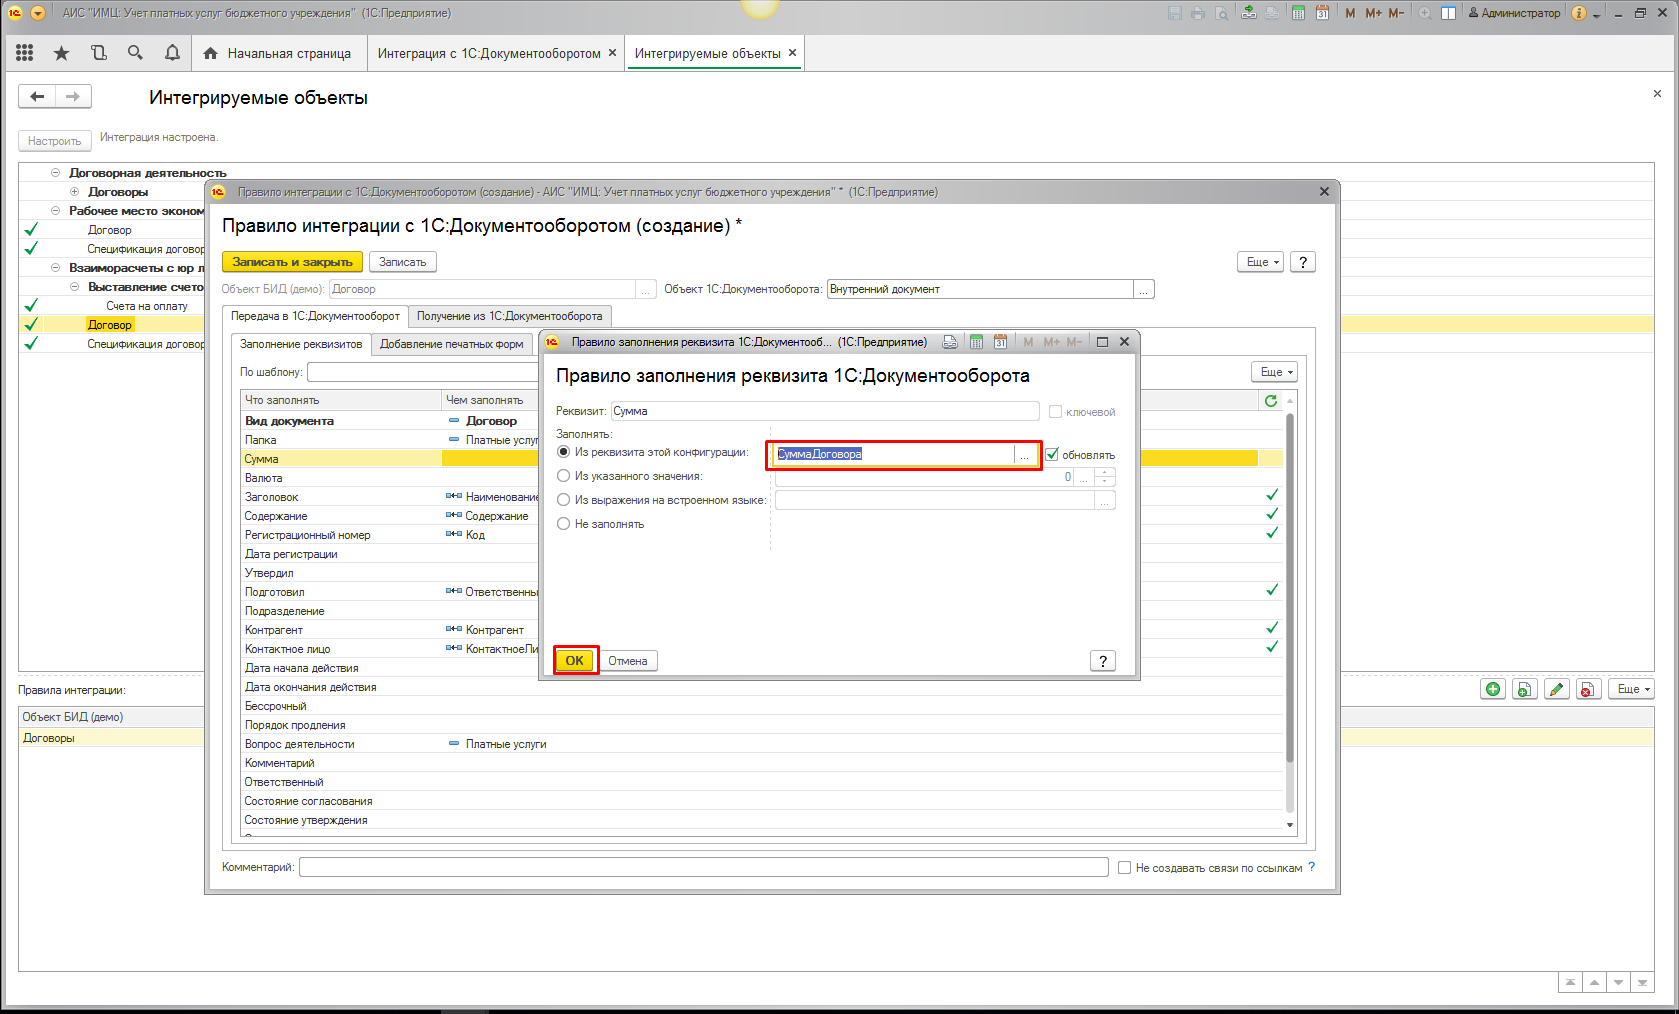Select "Не заполнять" radio option

564,524
